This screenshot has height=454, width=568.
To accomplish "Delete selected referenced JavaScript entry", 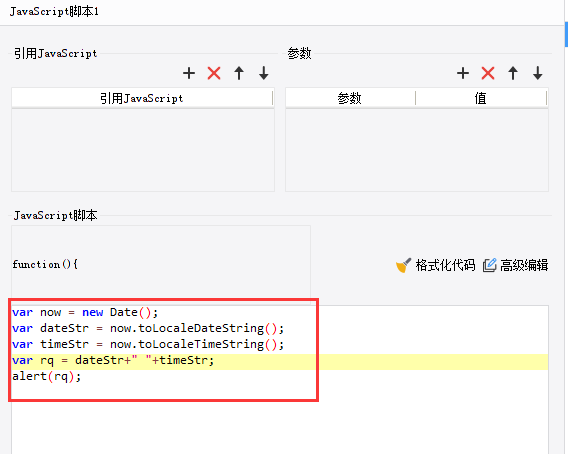I will tap(214, 73).
